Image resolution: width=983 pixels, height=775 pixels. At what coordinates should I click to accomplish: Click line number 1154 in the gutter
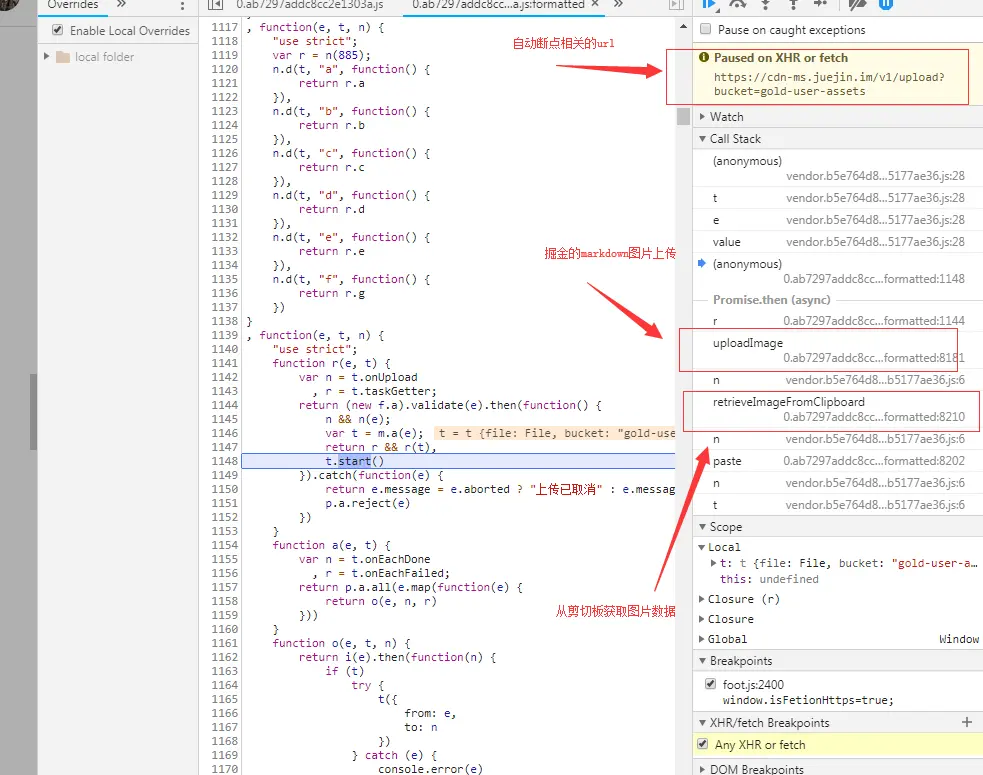[x=224, y=545]
